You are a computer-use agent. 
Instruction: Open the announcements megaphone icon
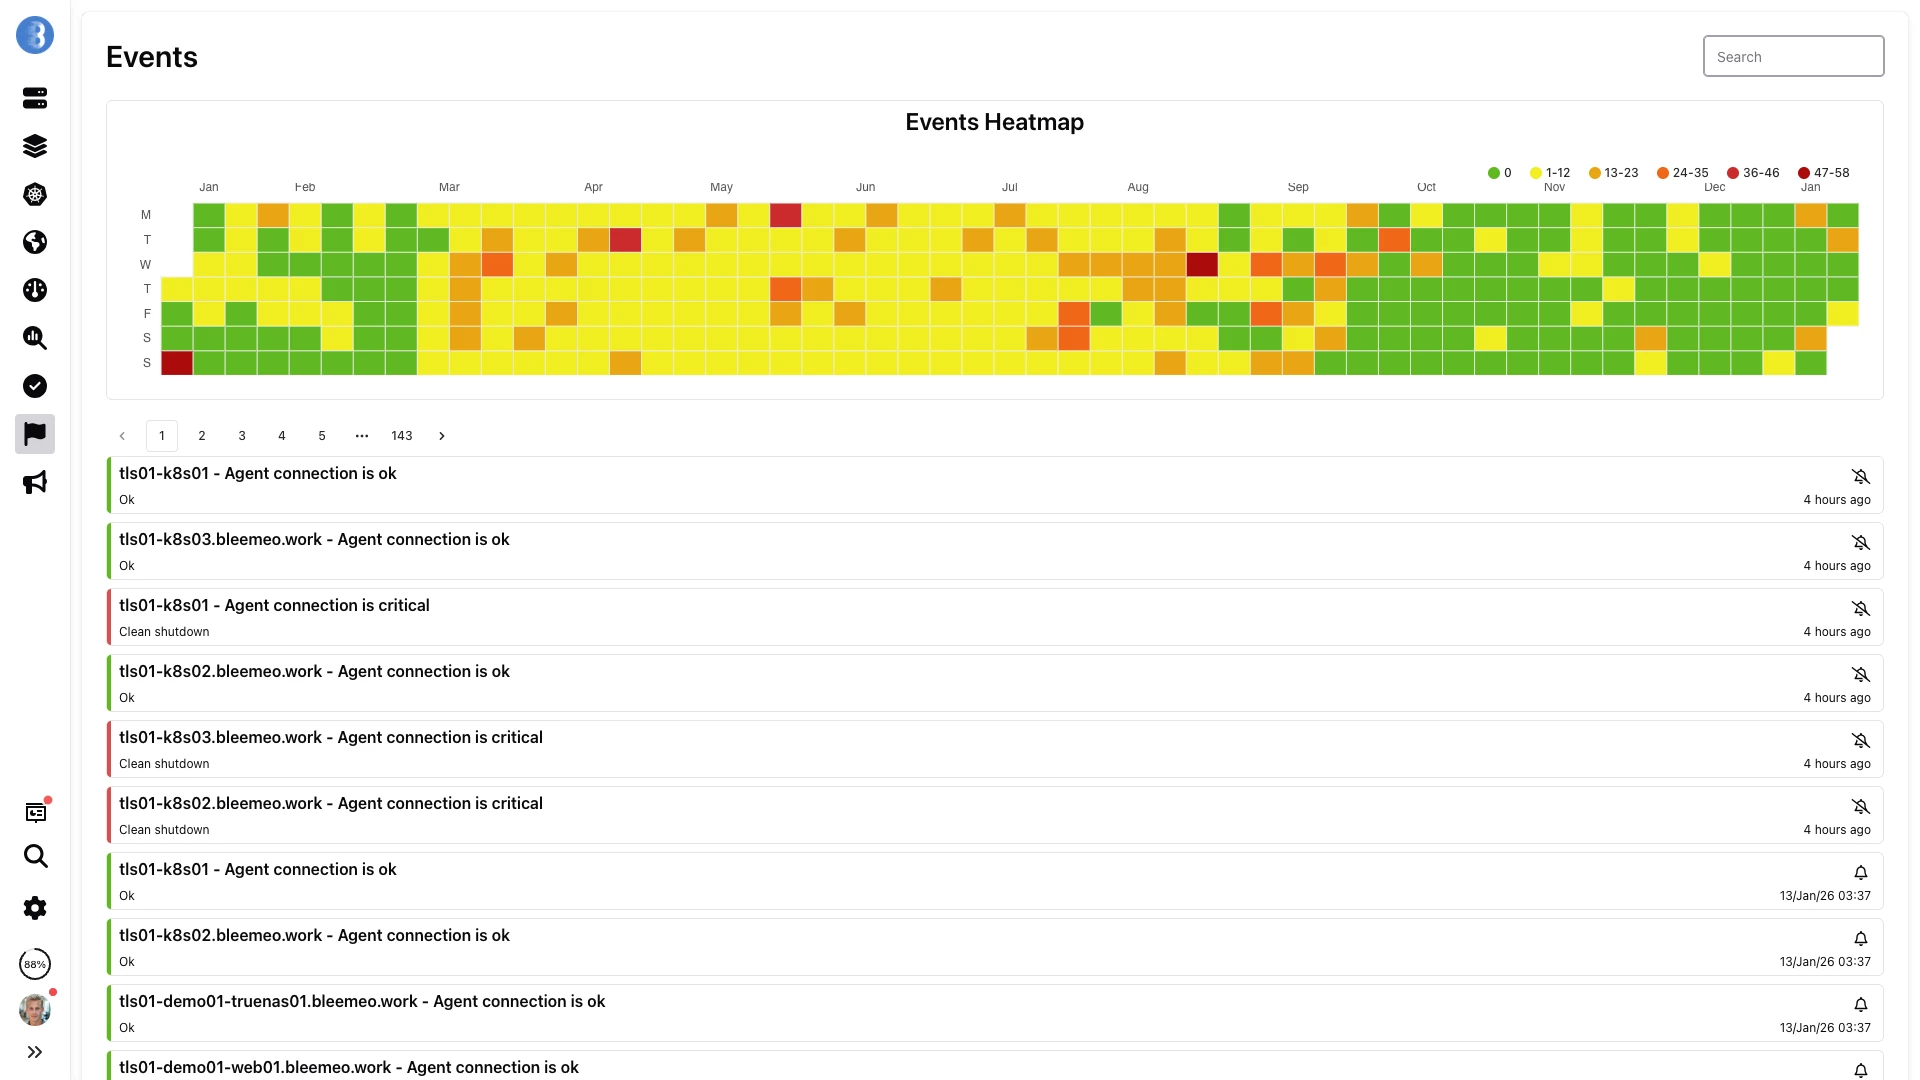click(x=35, y=482)
